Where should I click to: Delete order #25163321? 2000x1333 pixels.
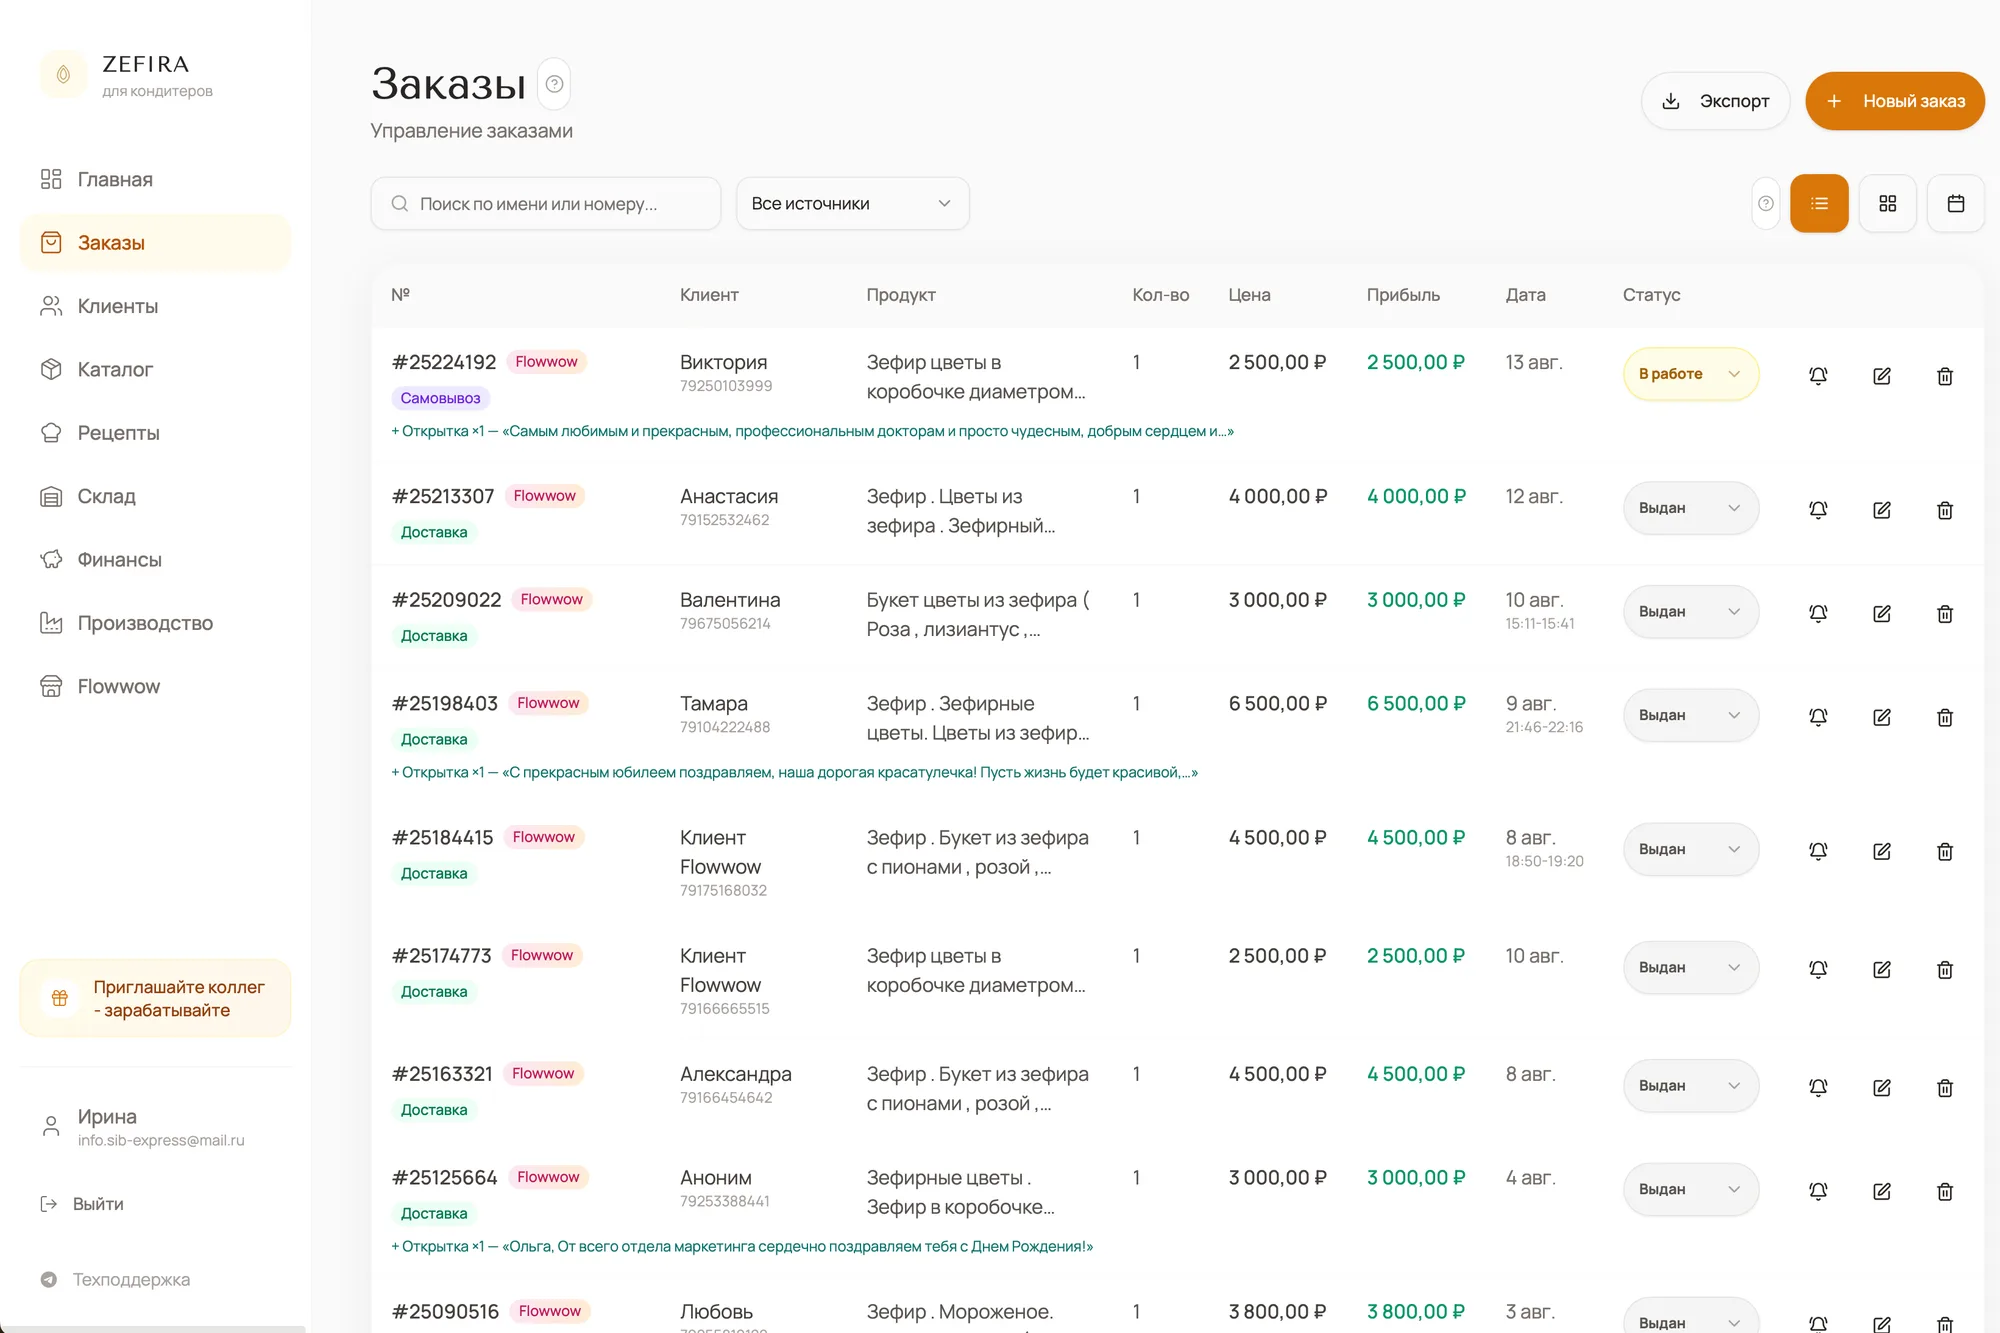(x=1945, y=1087)
